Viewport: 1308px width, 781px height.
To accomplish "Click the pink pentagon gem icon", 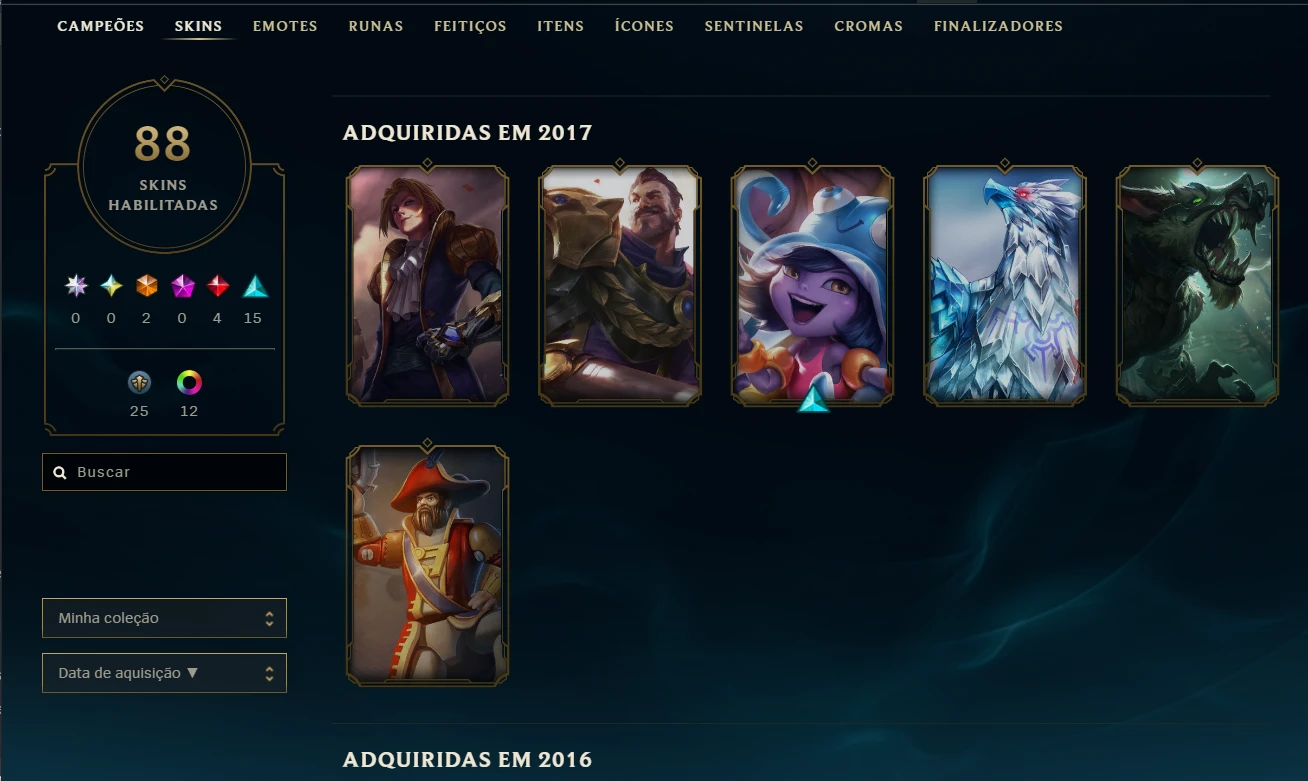I will pyautogui.click(x=183, y=286).
